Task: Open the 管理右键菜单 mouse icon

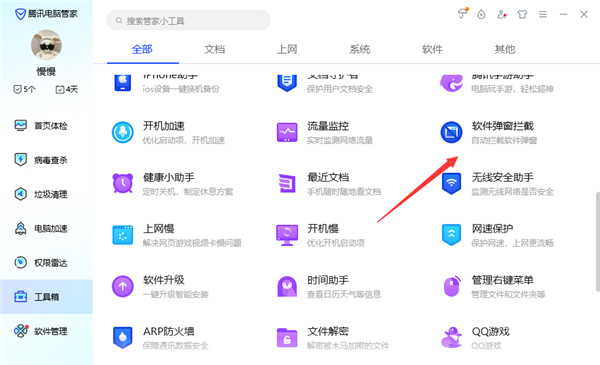Action: [x=452, y=286]
